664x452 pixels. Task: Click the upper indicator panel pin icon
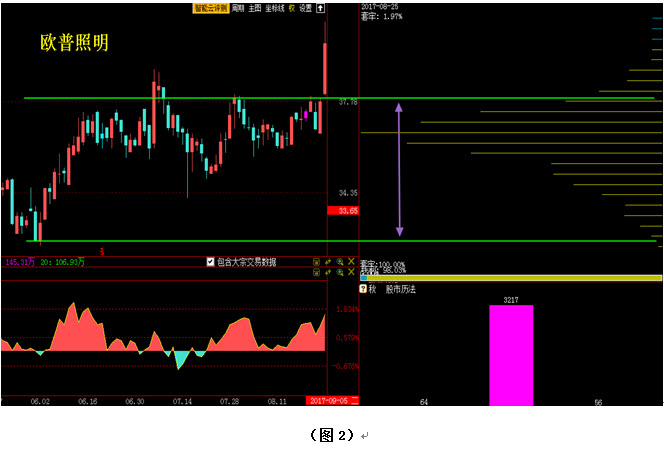[328, 262]
